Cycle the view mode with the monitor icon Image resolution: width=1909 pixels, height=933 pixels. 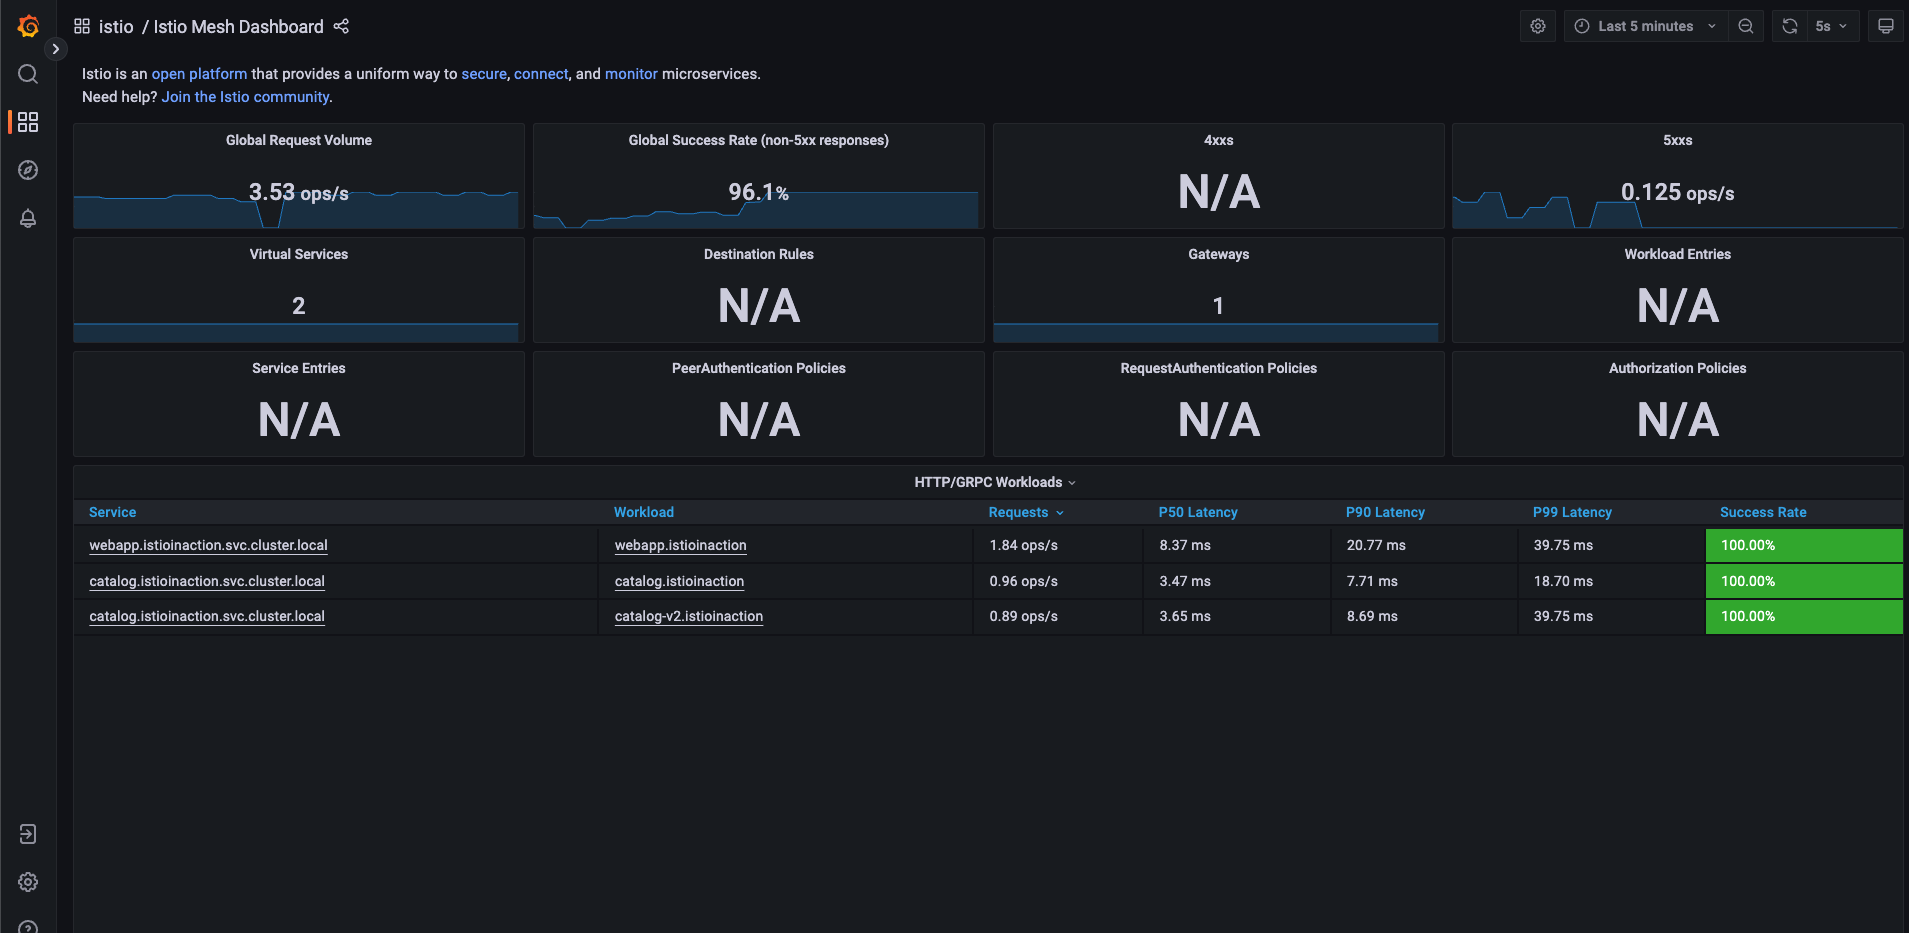point(1886,26)
